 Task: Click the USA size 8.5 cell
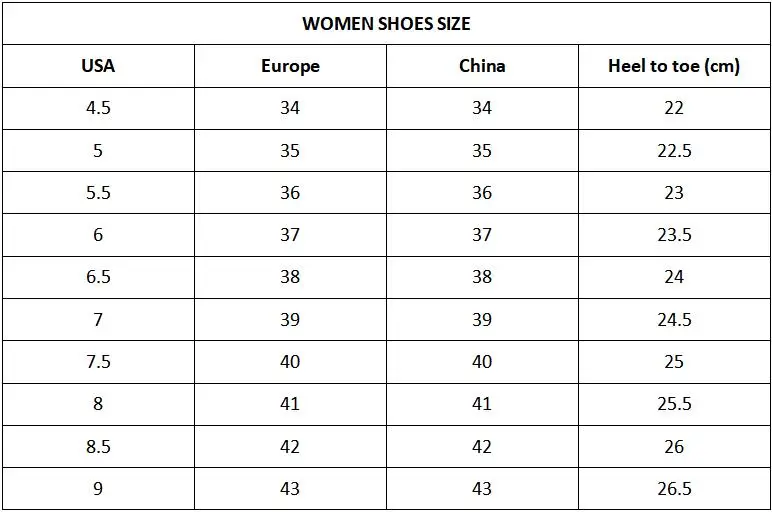[98, 447]
